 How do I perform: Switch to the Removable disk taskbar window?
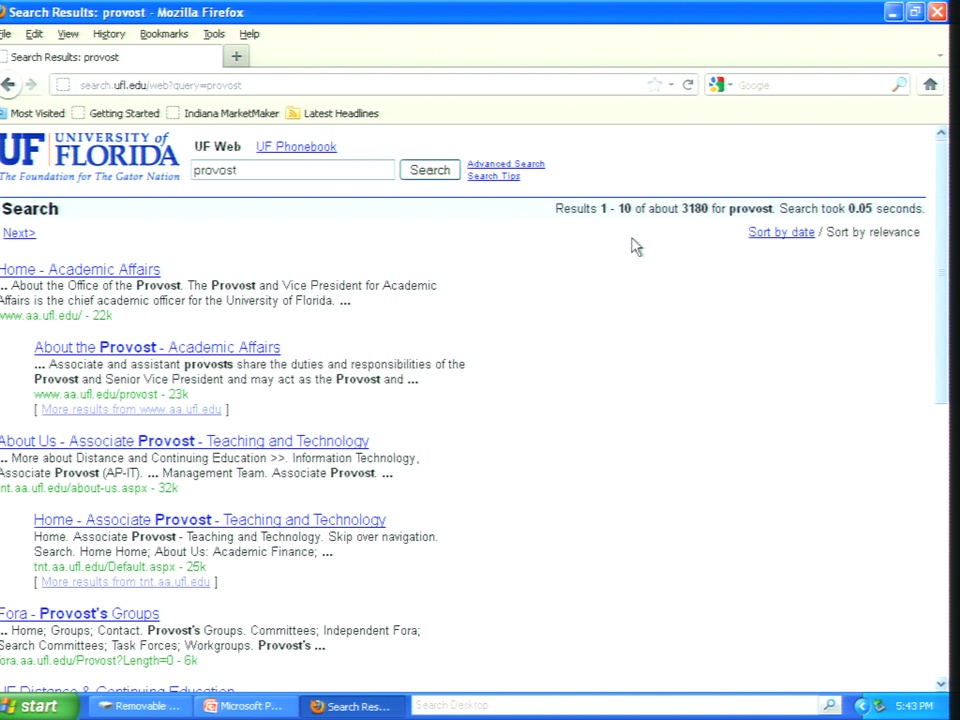(x=140, y=707)
